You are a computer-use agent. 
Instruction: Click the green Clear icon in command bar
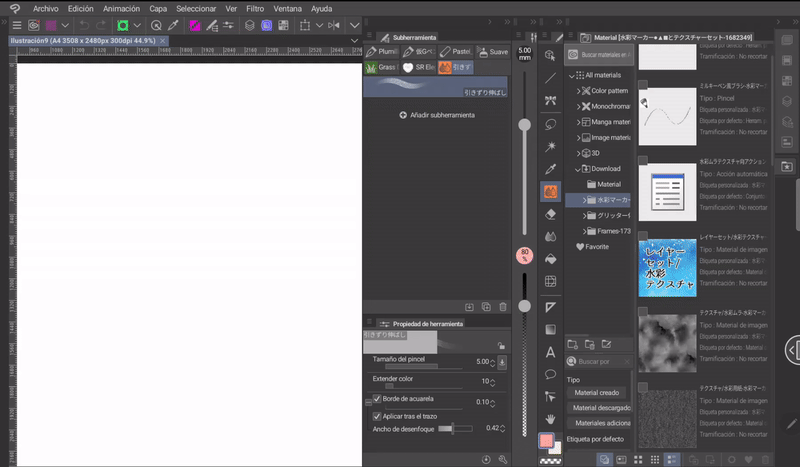coord(122,25)
